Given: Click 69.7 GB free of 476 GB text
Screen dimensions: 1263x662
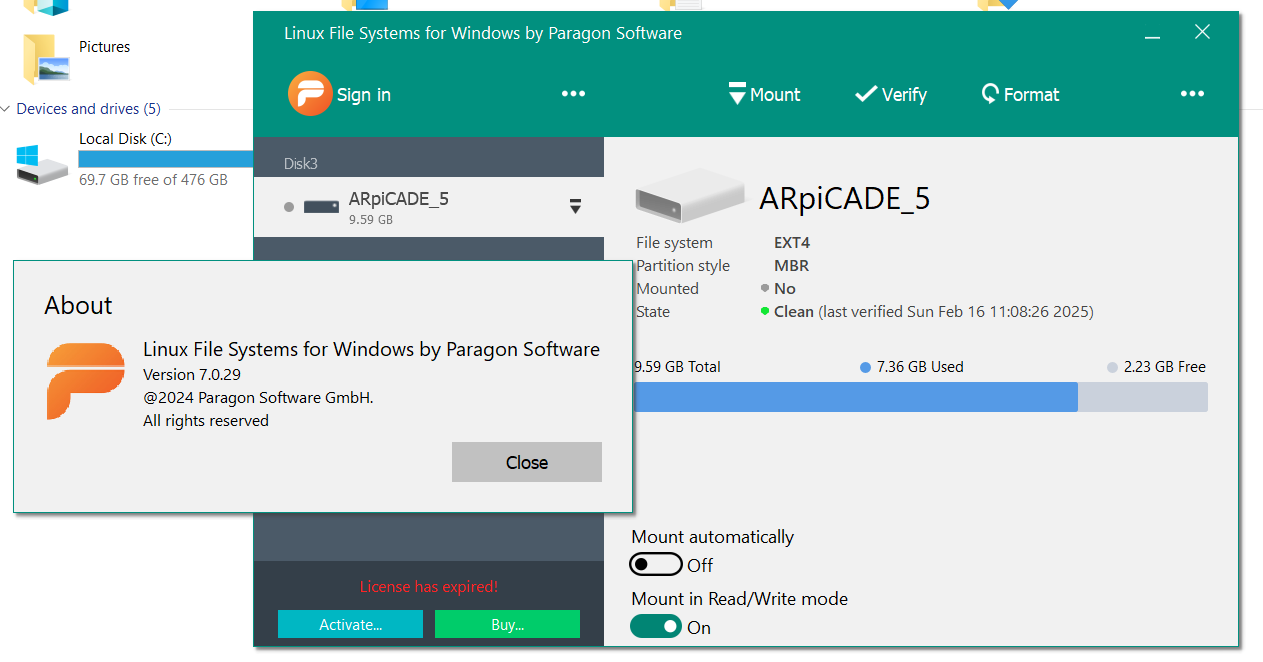Looking at the screenshot, I should [x=153, y=180].
